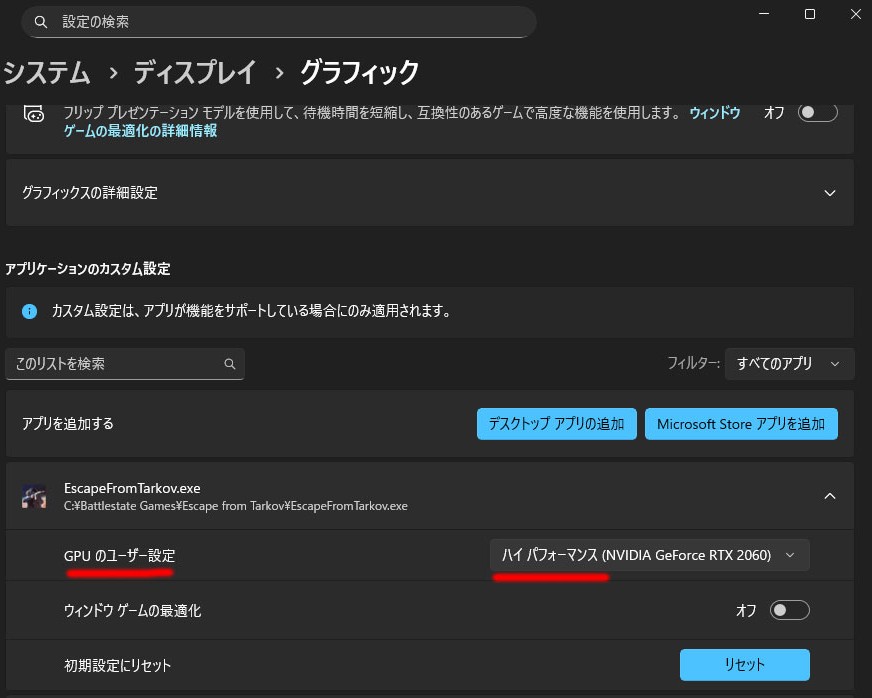Image resolution: width=872 pixels, height=698 pixels.
Task: Expand グラフィックスの詳細設定 section
Action: click(829, 193)
